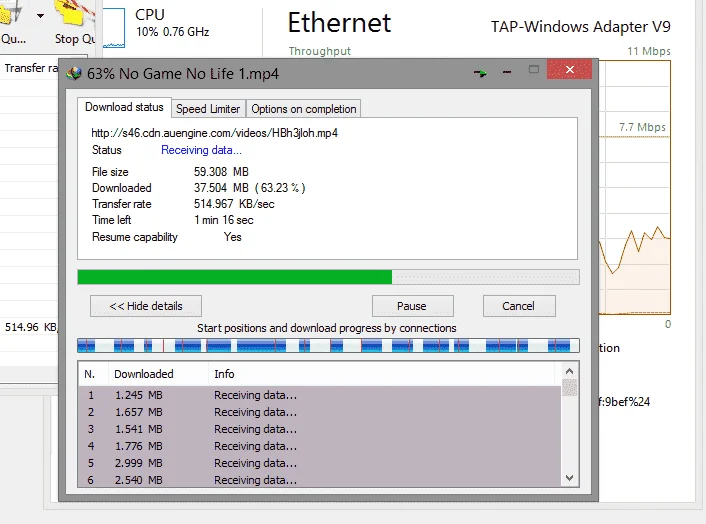Click the scrollbar thumb of the connections list

pyautogui.click(x=569, y=387)
